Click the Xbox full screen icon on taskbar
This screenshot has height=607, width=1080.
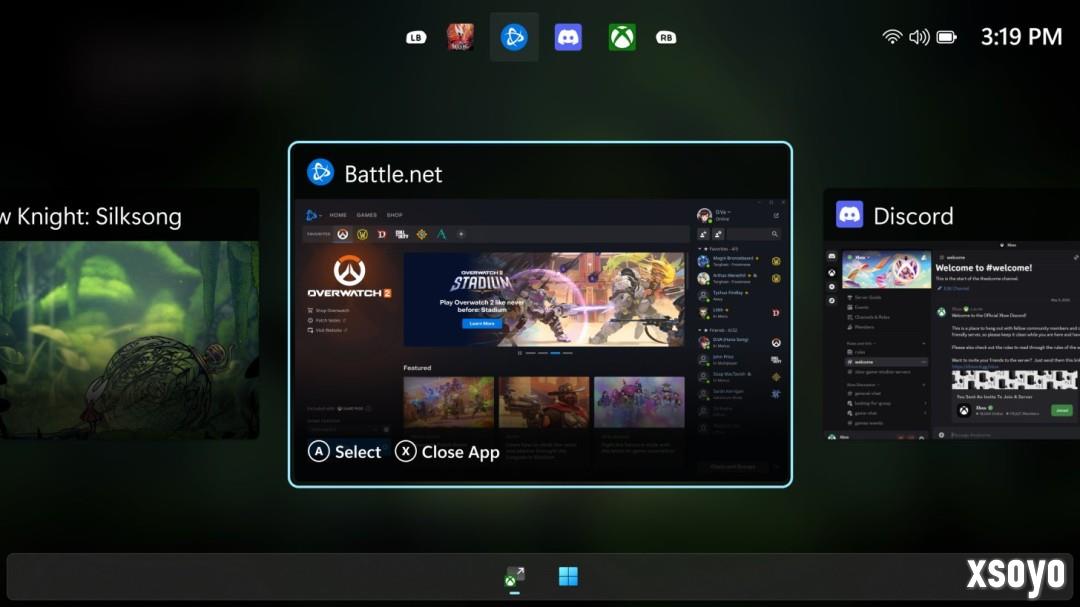514,577
